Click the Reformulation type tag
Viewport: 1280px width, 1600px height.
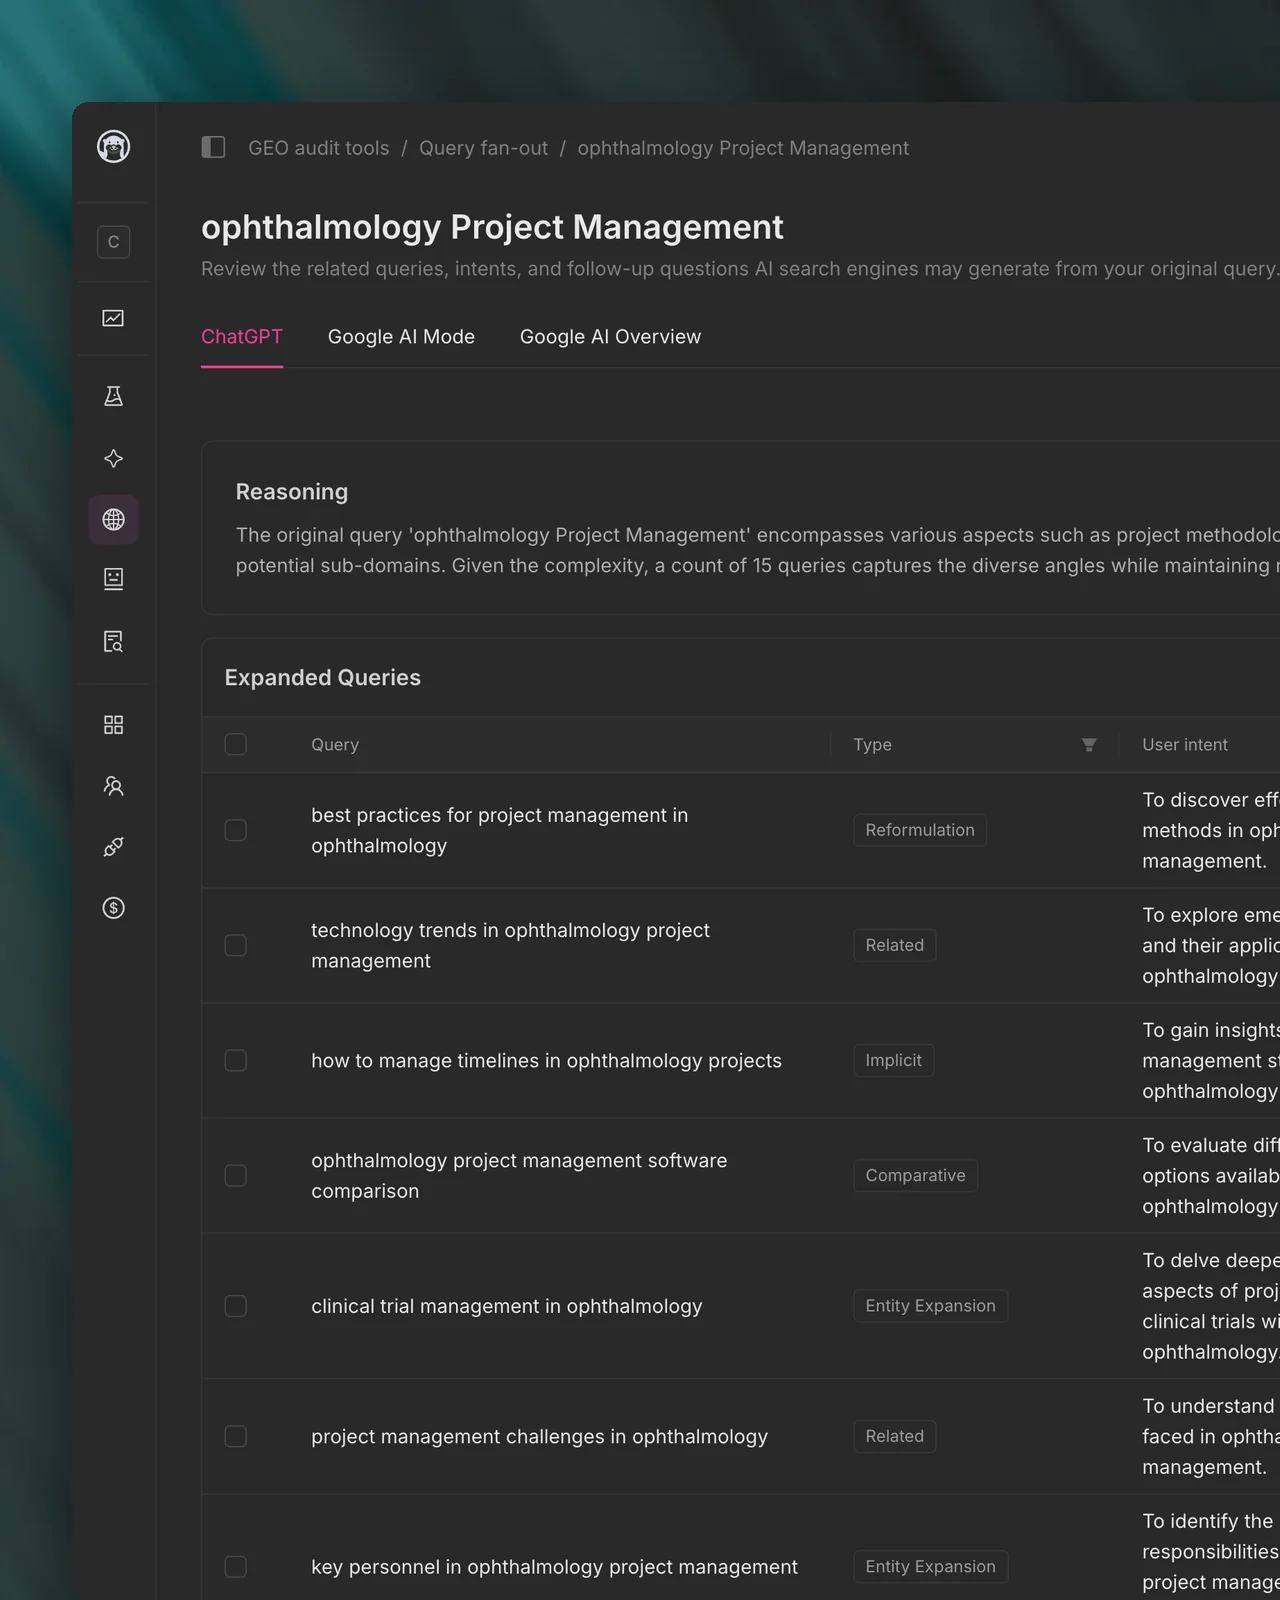coord(920,830)
